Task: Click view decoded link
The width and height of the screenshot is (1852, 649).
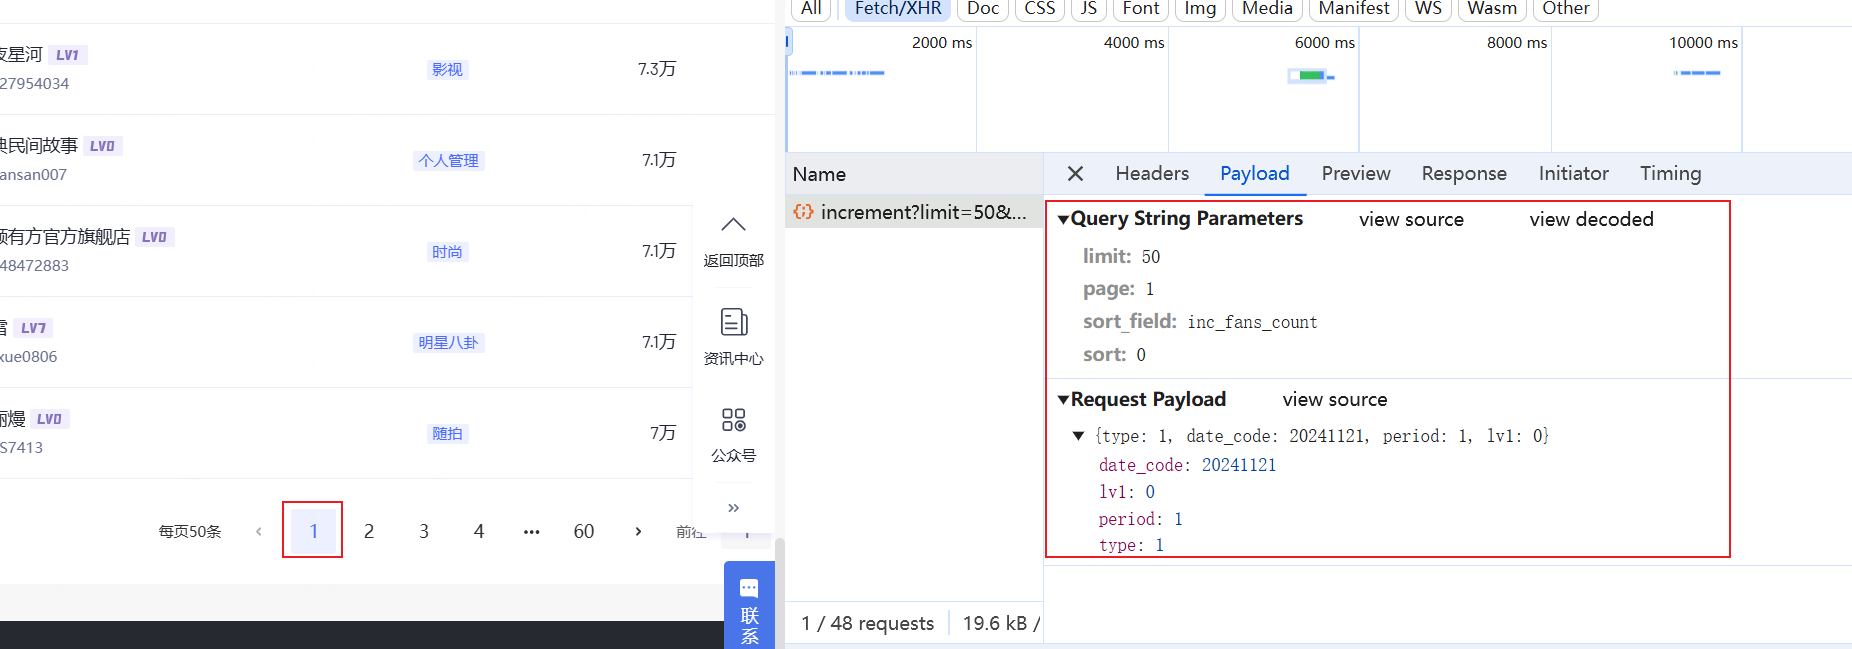Action: pyautogui.click(x=1591, y=219)
